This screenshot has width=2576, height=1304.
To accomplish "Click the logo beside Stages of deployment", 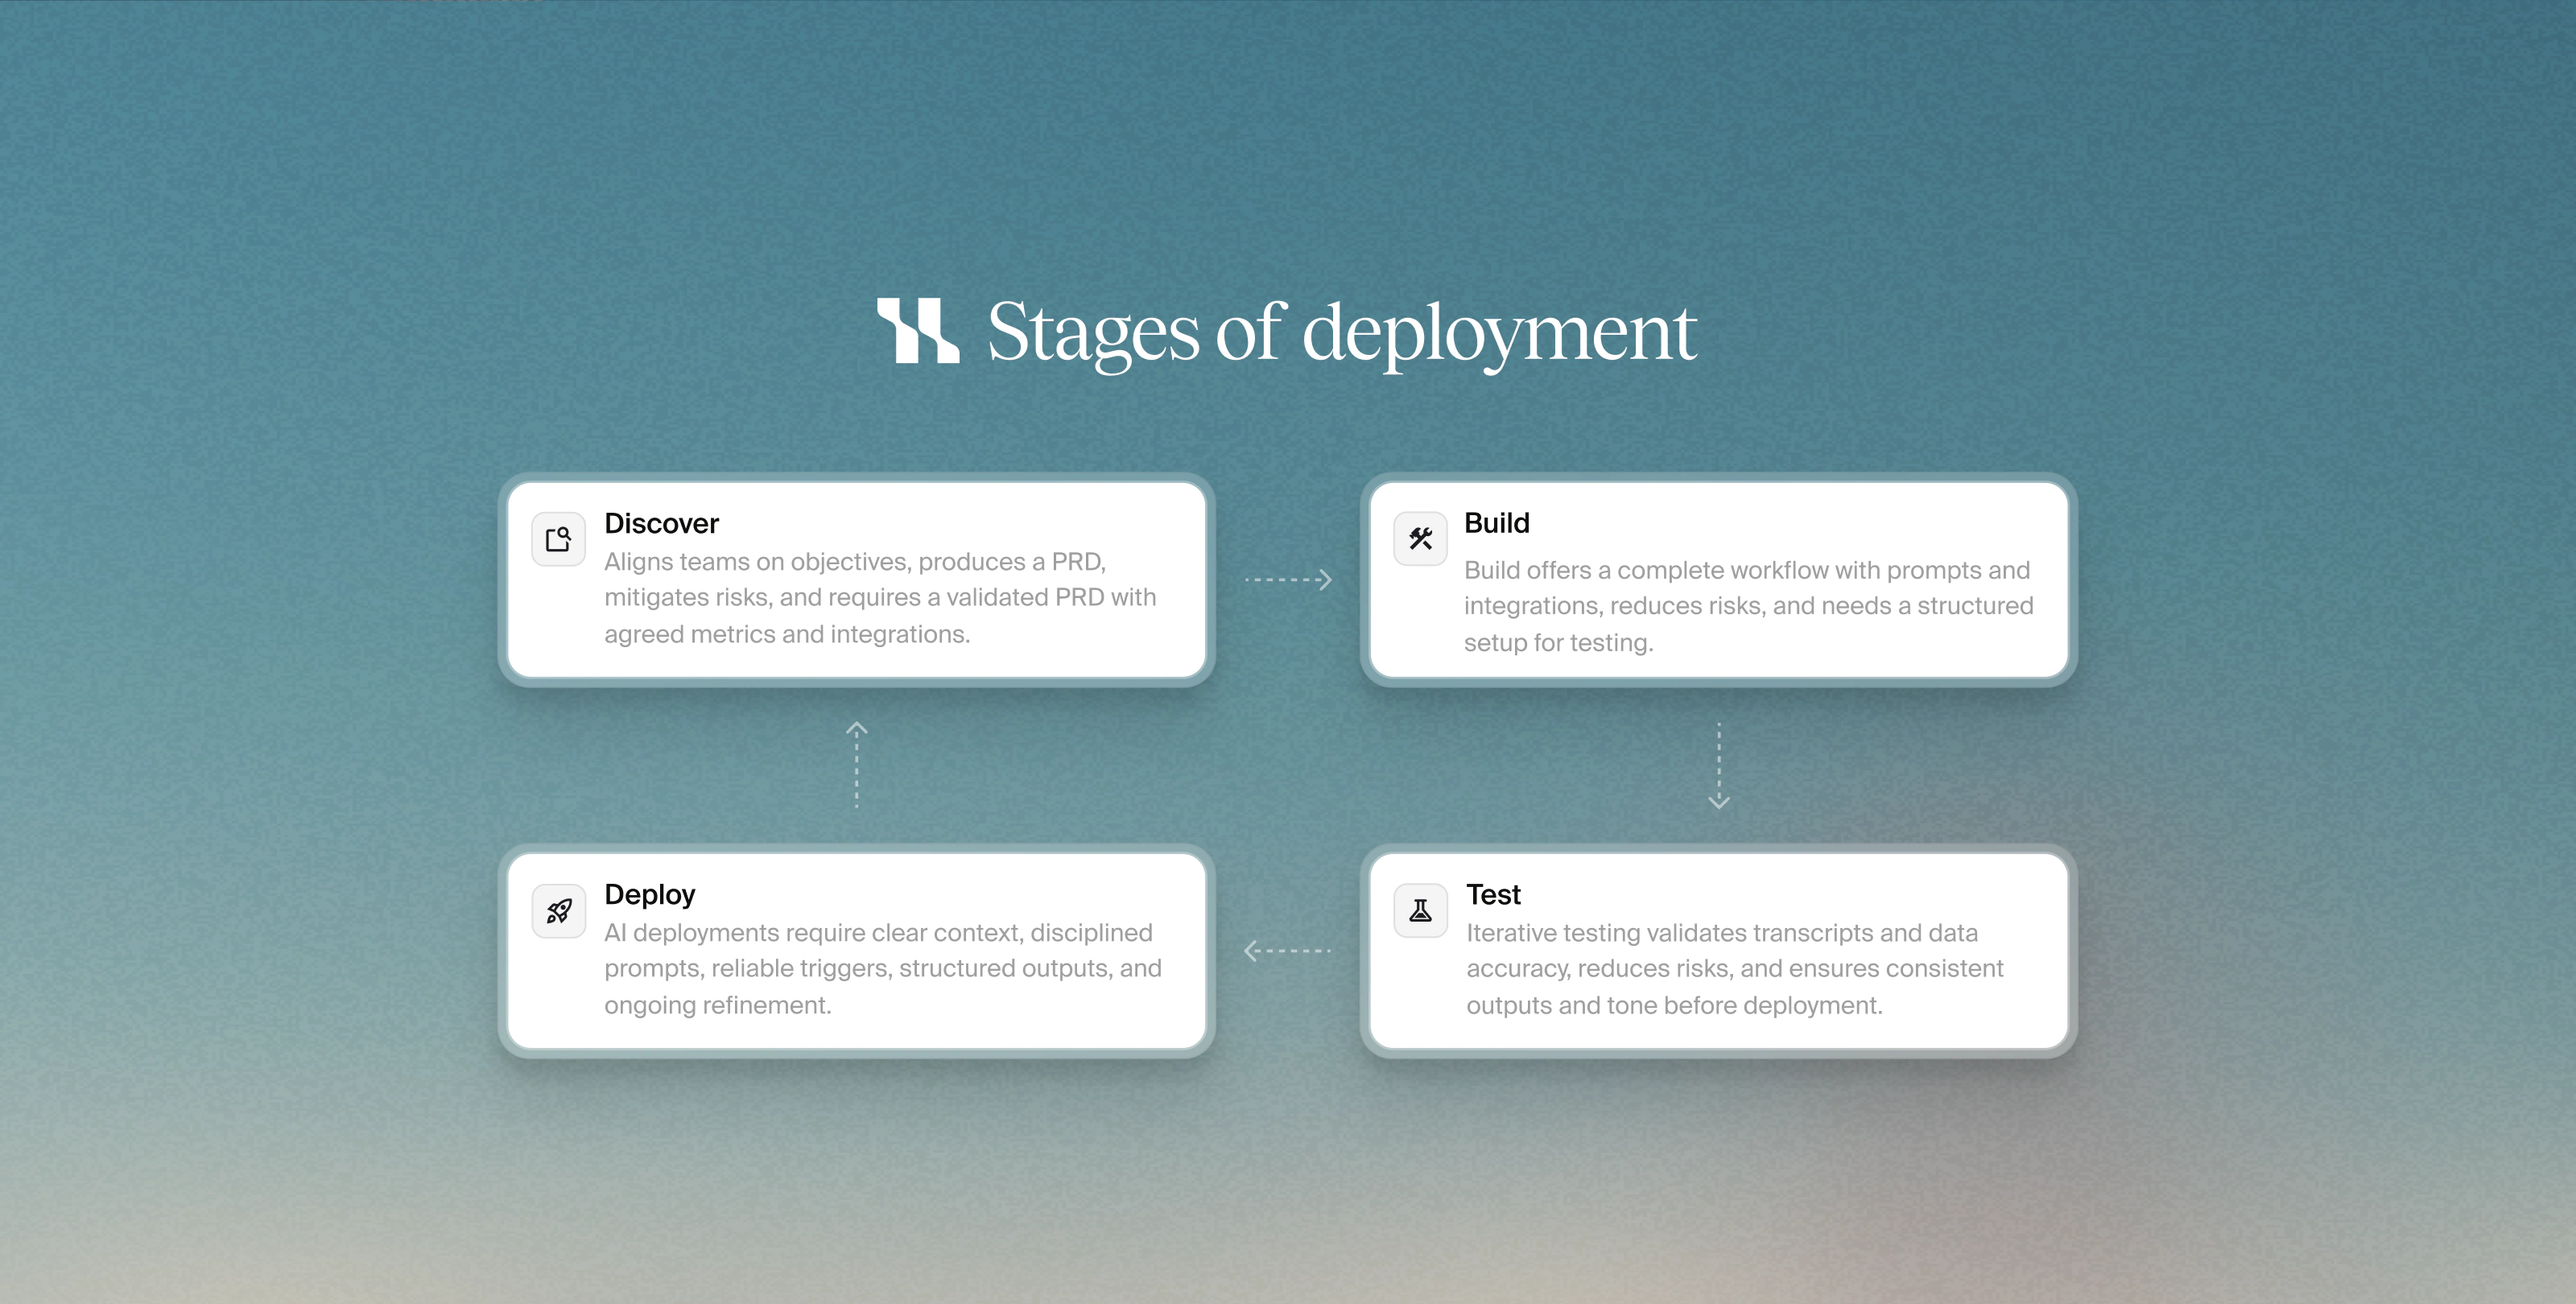I will (918, 331).
